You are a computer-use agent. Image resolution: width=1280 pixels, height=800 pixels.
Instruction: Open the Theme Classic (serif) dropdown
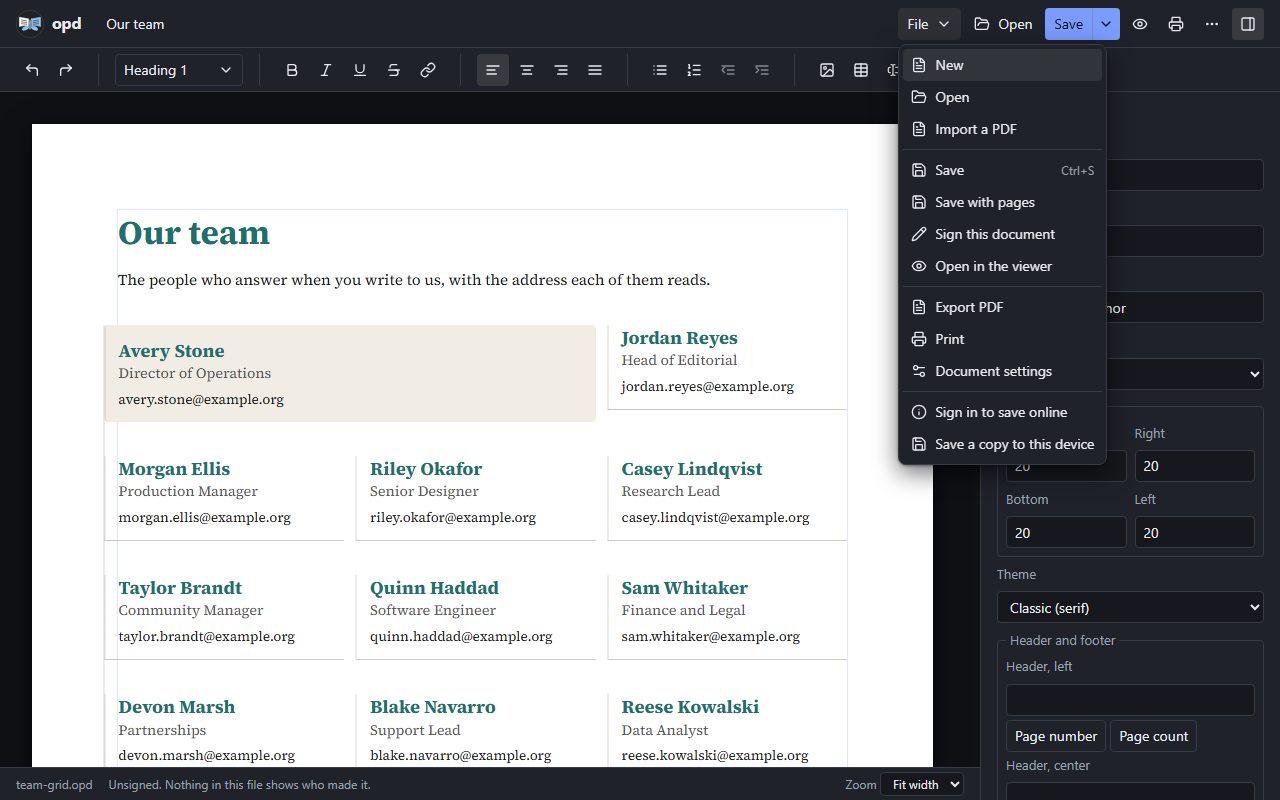coord(1130,608)
